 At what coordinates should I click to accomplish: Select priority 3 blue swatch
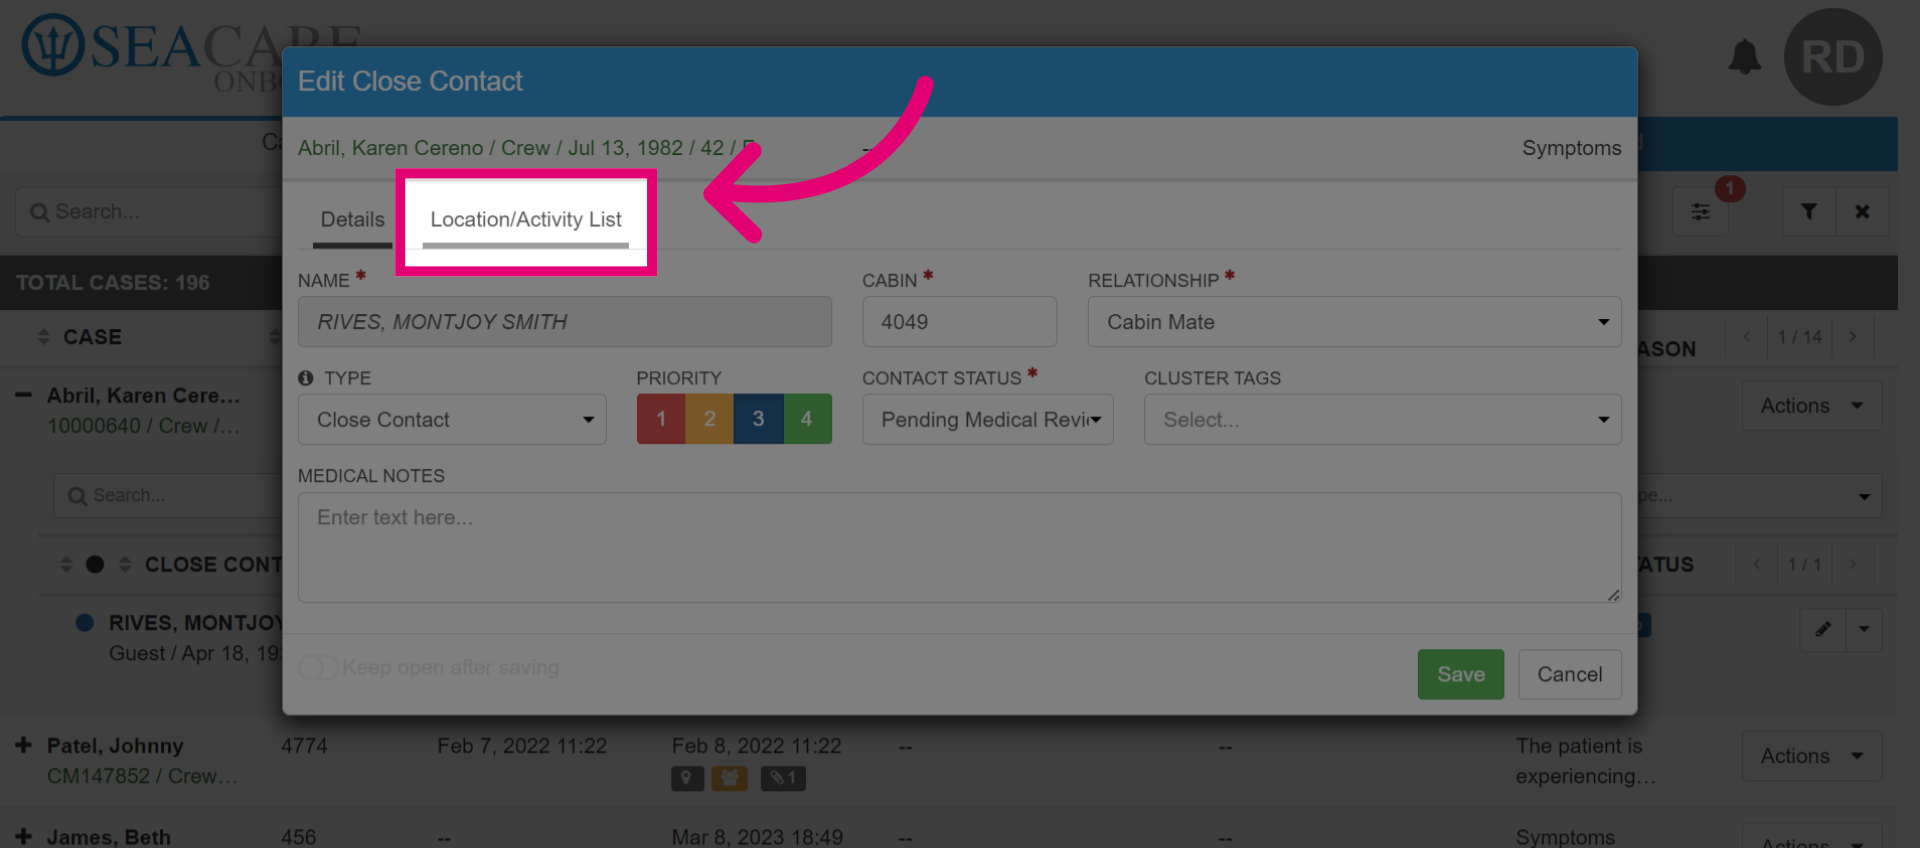tap(758, 419)
